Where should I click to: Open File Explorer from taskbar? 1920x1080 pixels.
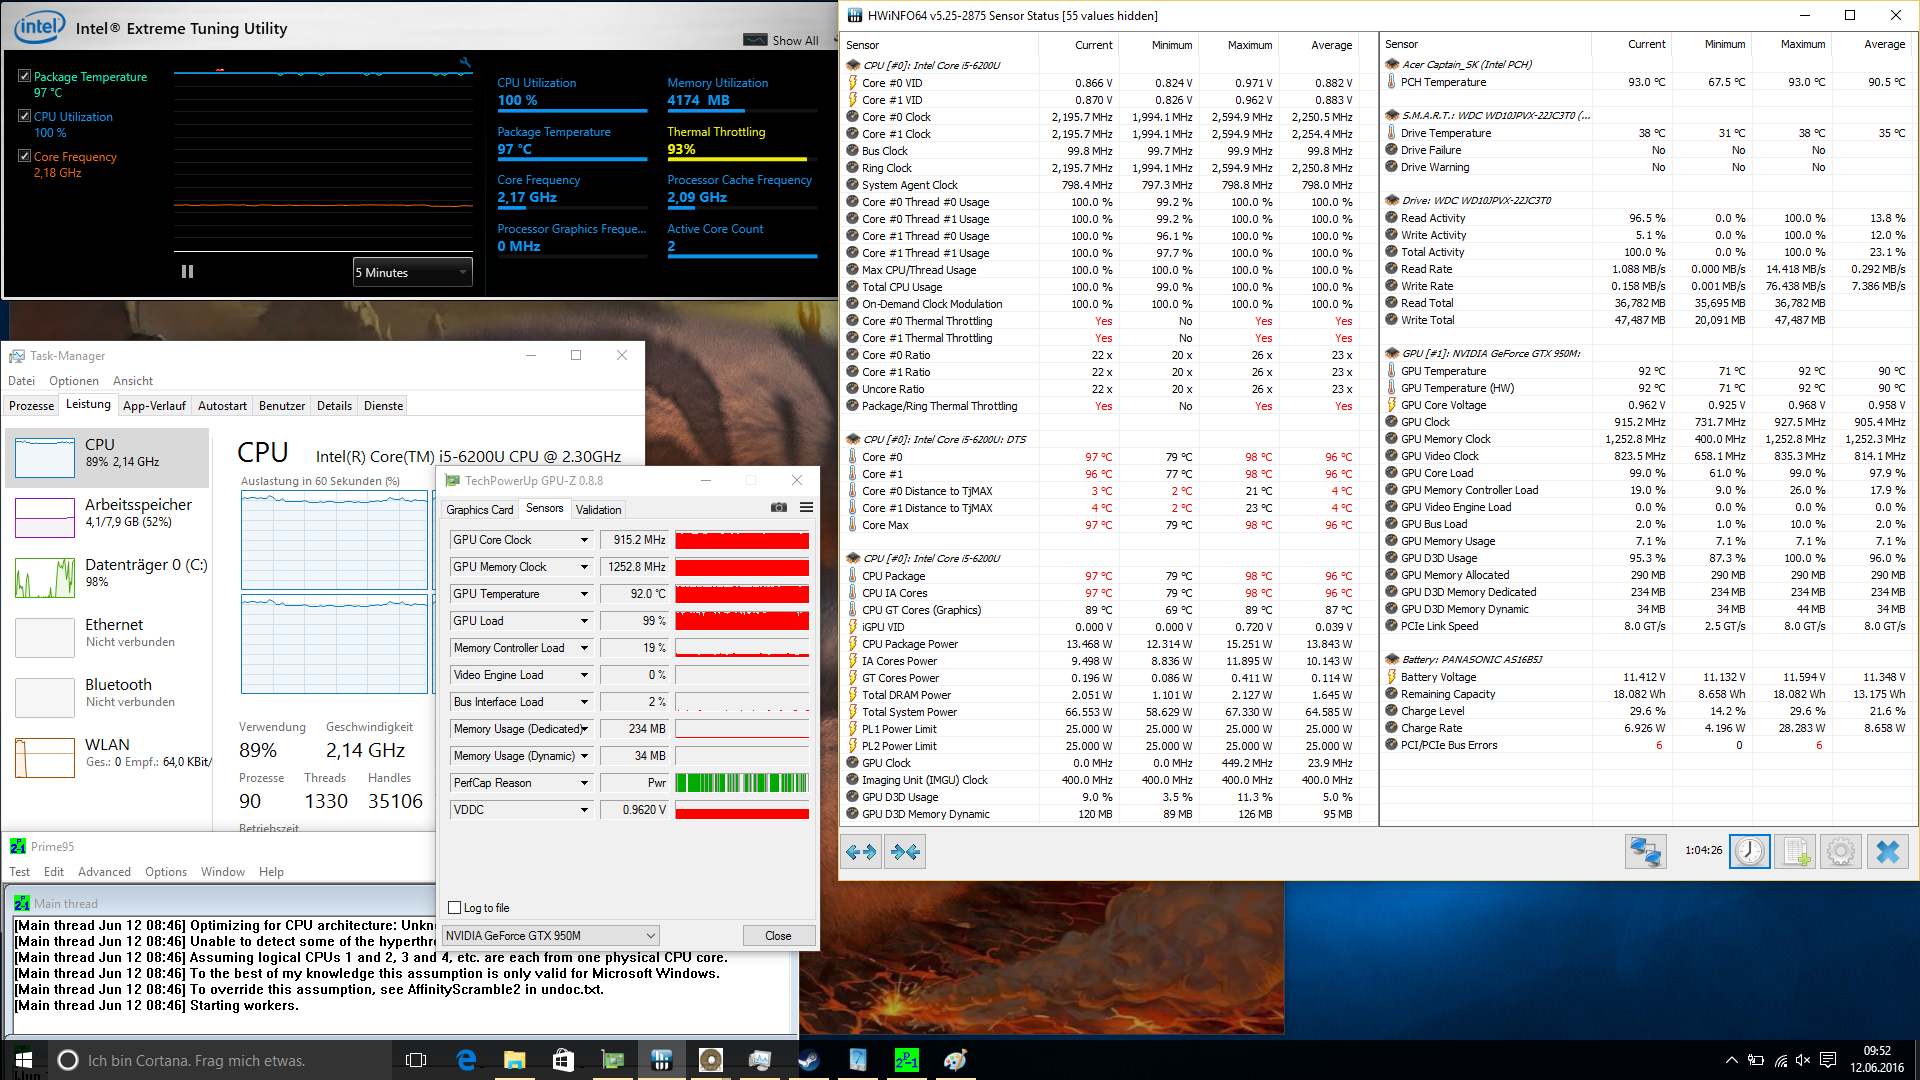tap(514, 1060)
